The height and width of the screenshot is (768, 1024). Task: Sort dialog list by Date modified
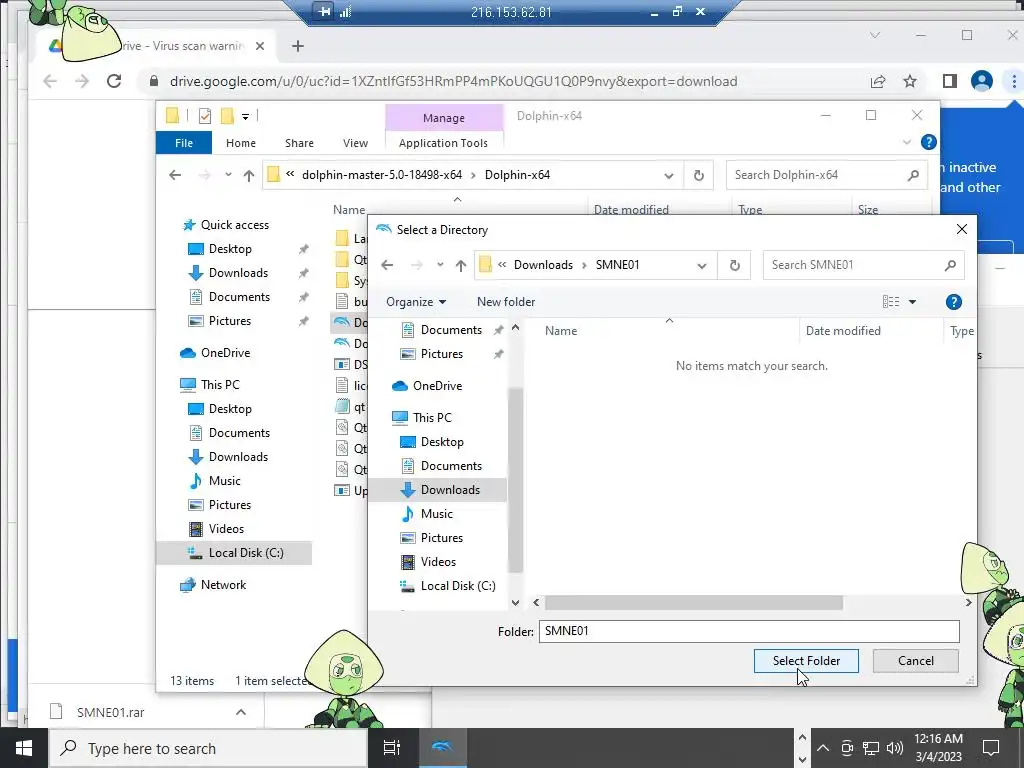843,330
